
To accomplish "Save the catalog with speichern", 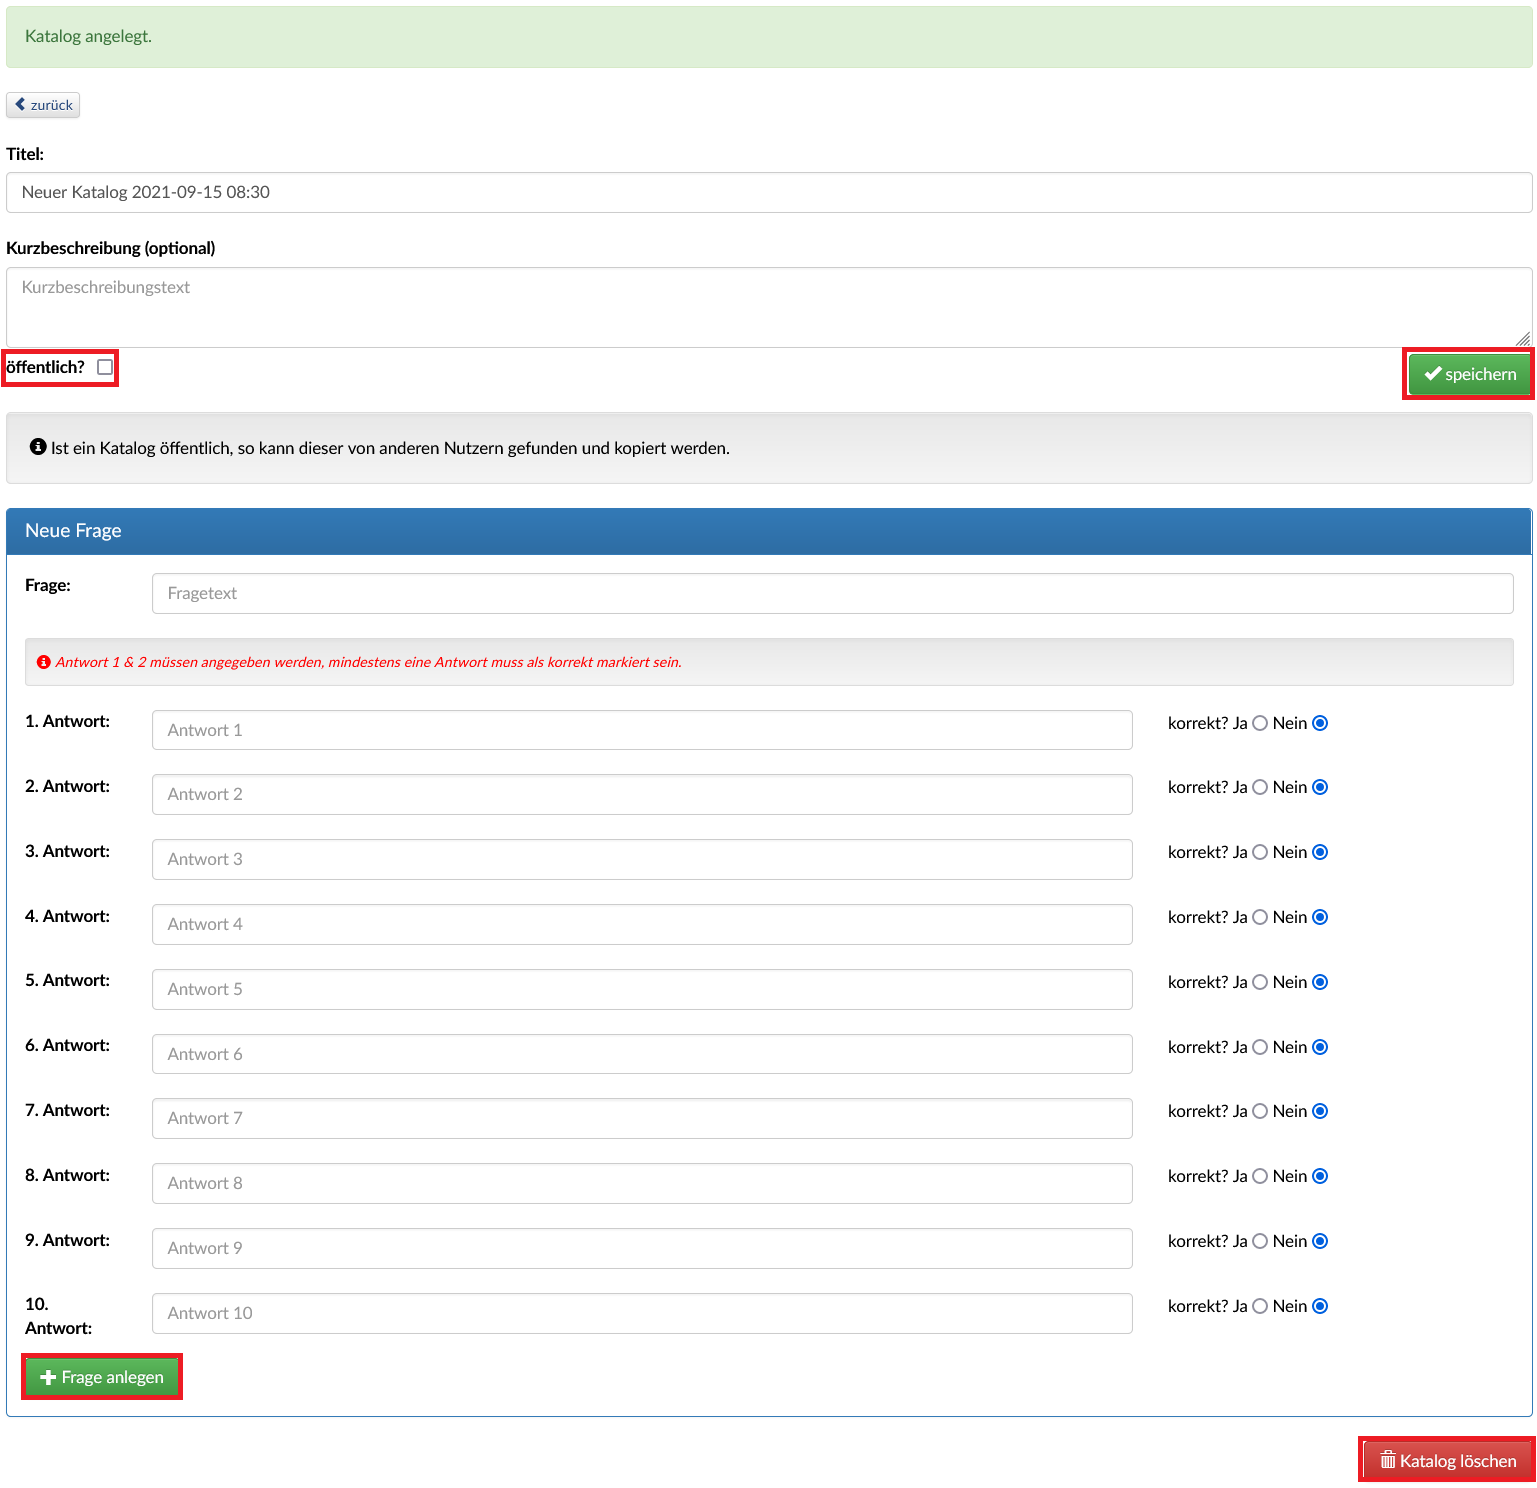I will (1469, 374).
